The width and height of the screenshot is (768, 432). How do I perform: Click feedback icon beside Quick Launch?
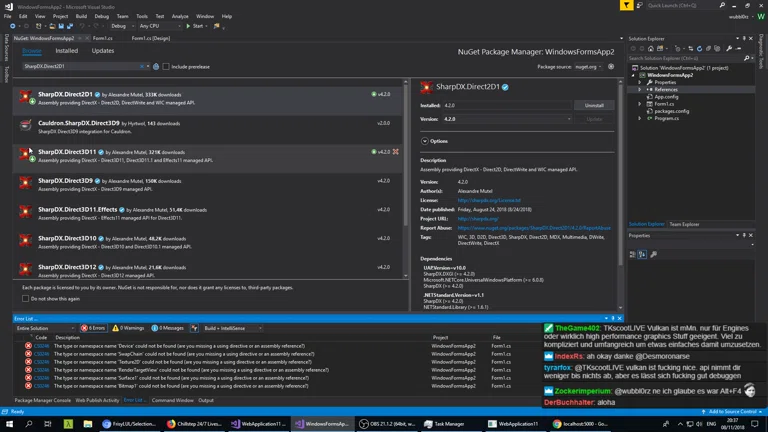coord(639,5)
